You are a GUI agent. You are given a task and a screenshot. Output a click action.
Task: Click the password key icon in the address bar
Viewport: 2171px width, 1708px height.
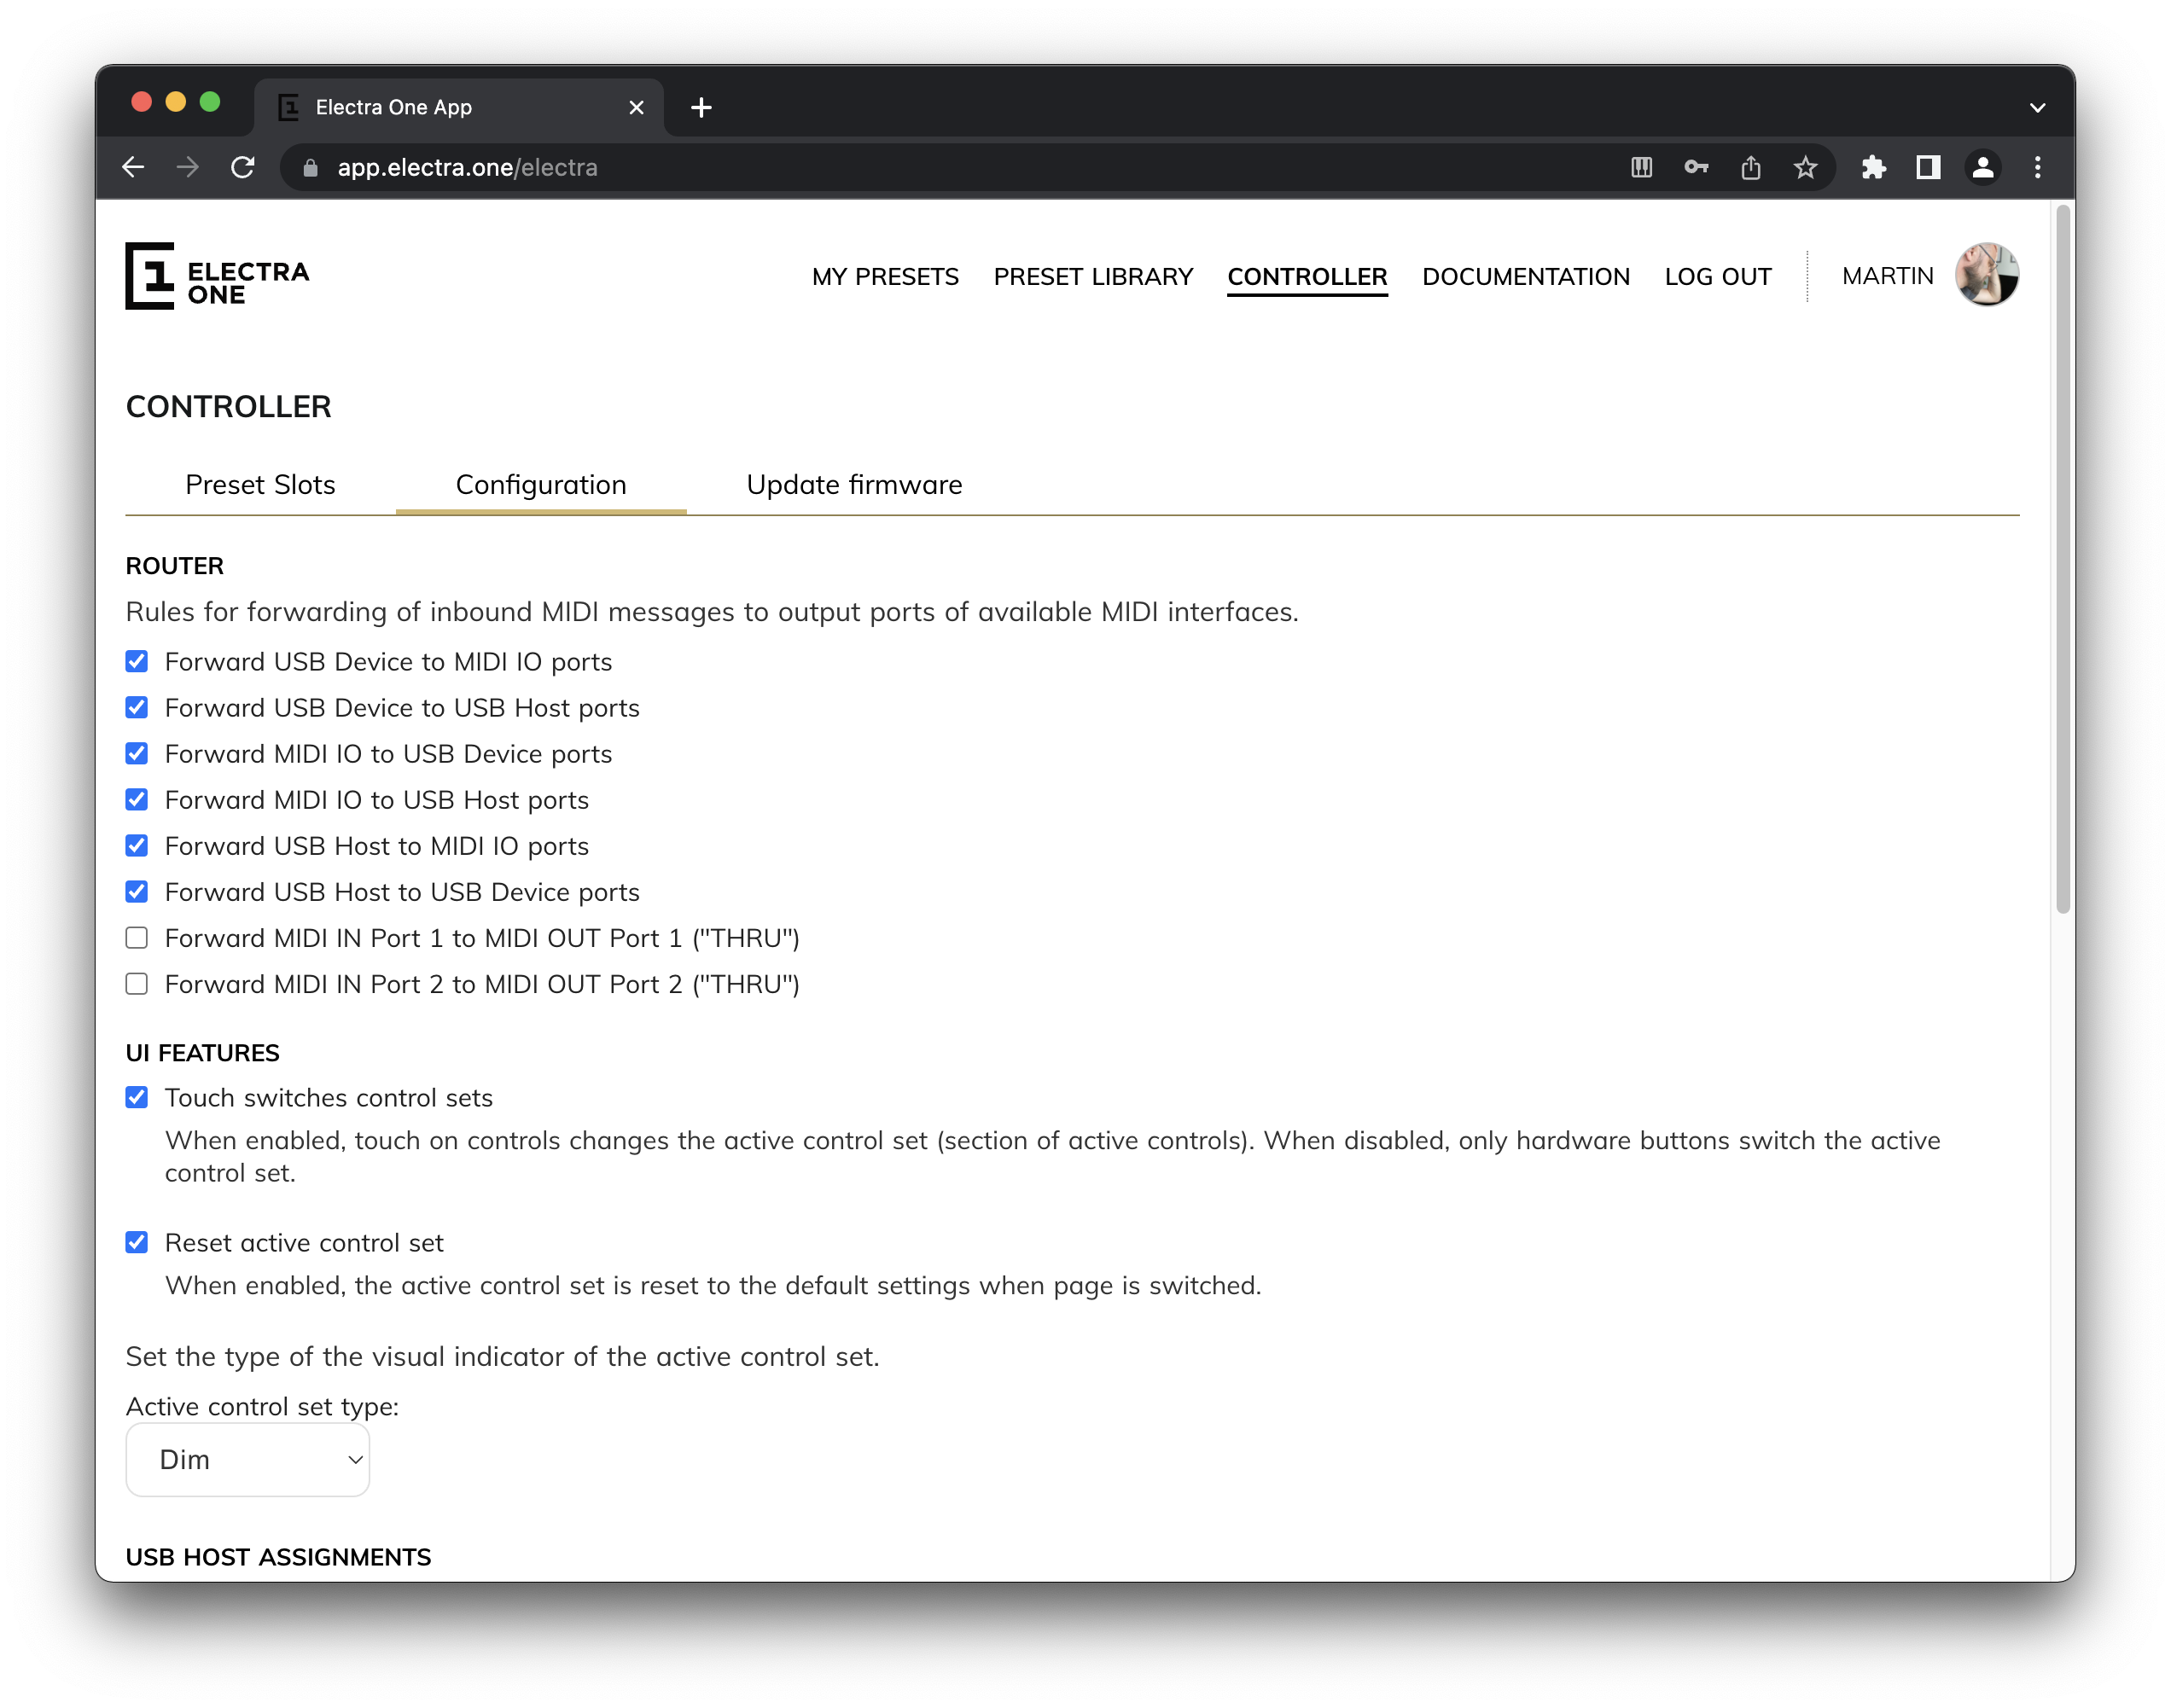pyautogui.click(x=1696, y=167)
